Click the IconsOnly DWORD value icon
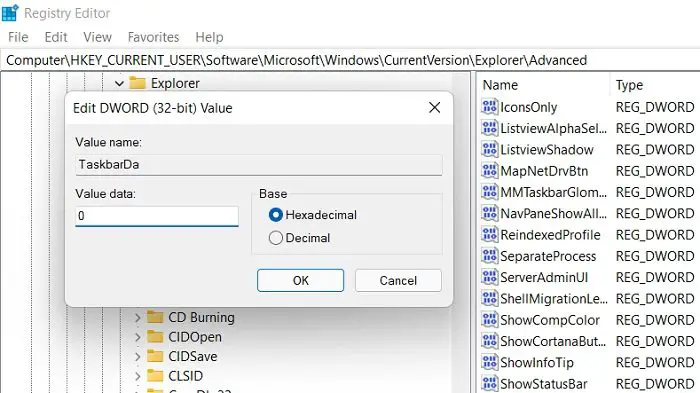Screen dimensions: 700x393 (489, 107)
